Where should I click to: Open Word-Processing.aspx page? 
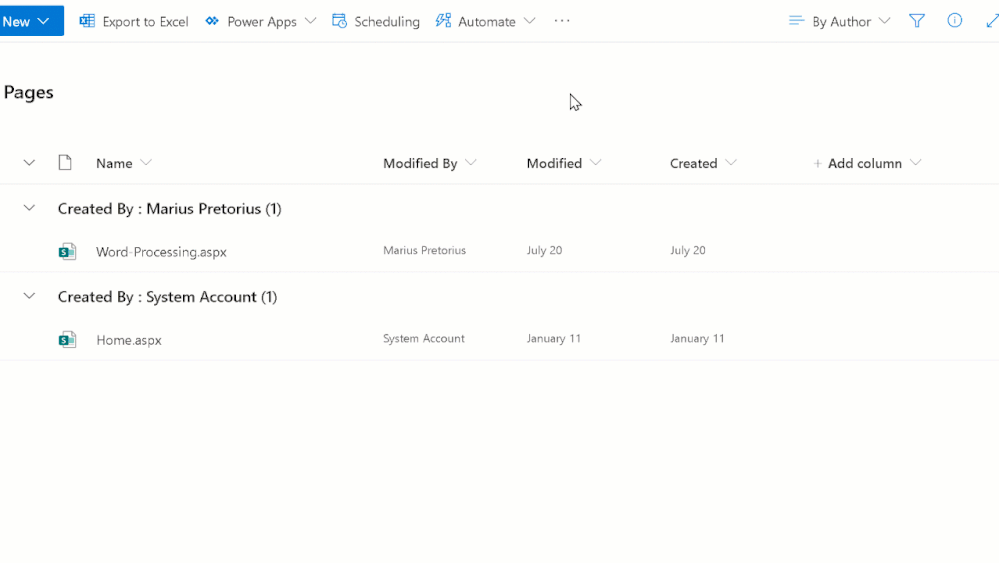coord(161,252)
